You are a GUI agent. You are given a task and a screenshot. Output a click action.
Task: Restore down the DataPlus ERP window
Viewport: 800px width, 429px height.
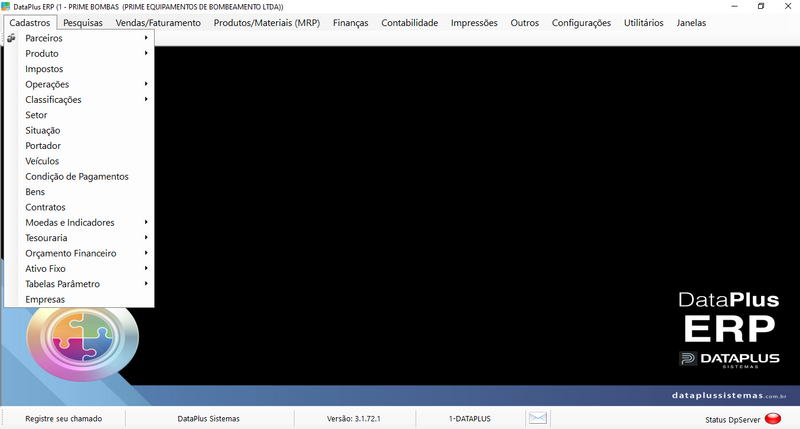point(761,6)
